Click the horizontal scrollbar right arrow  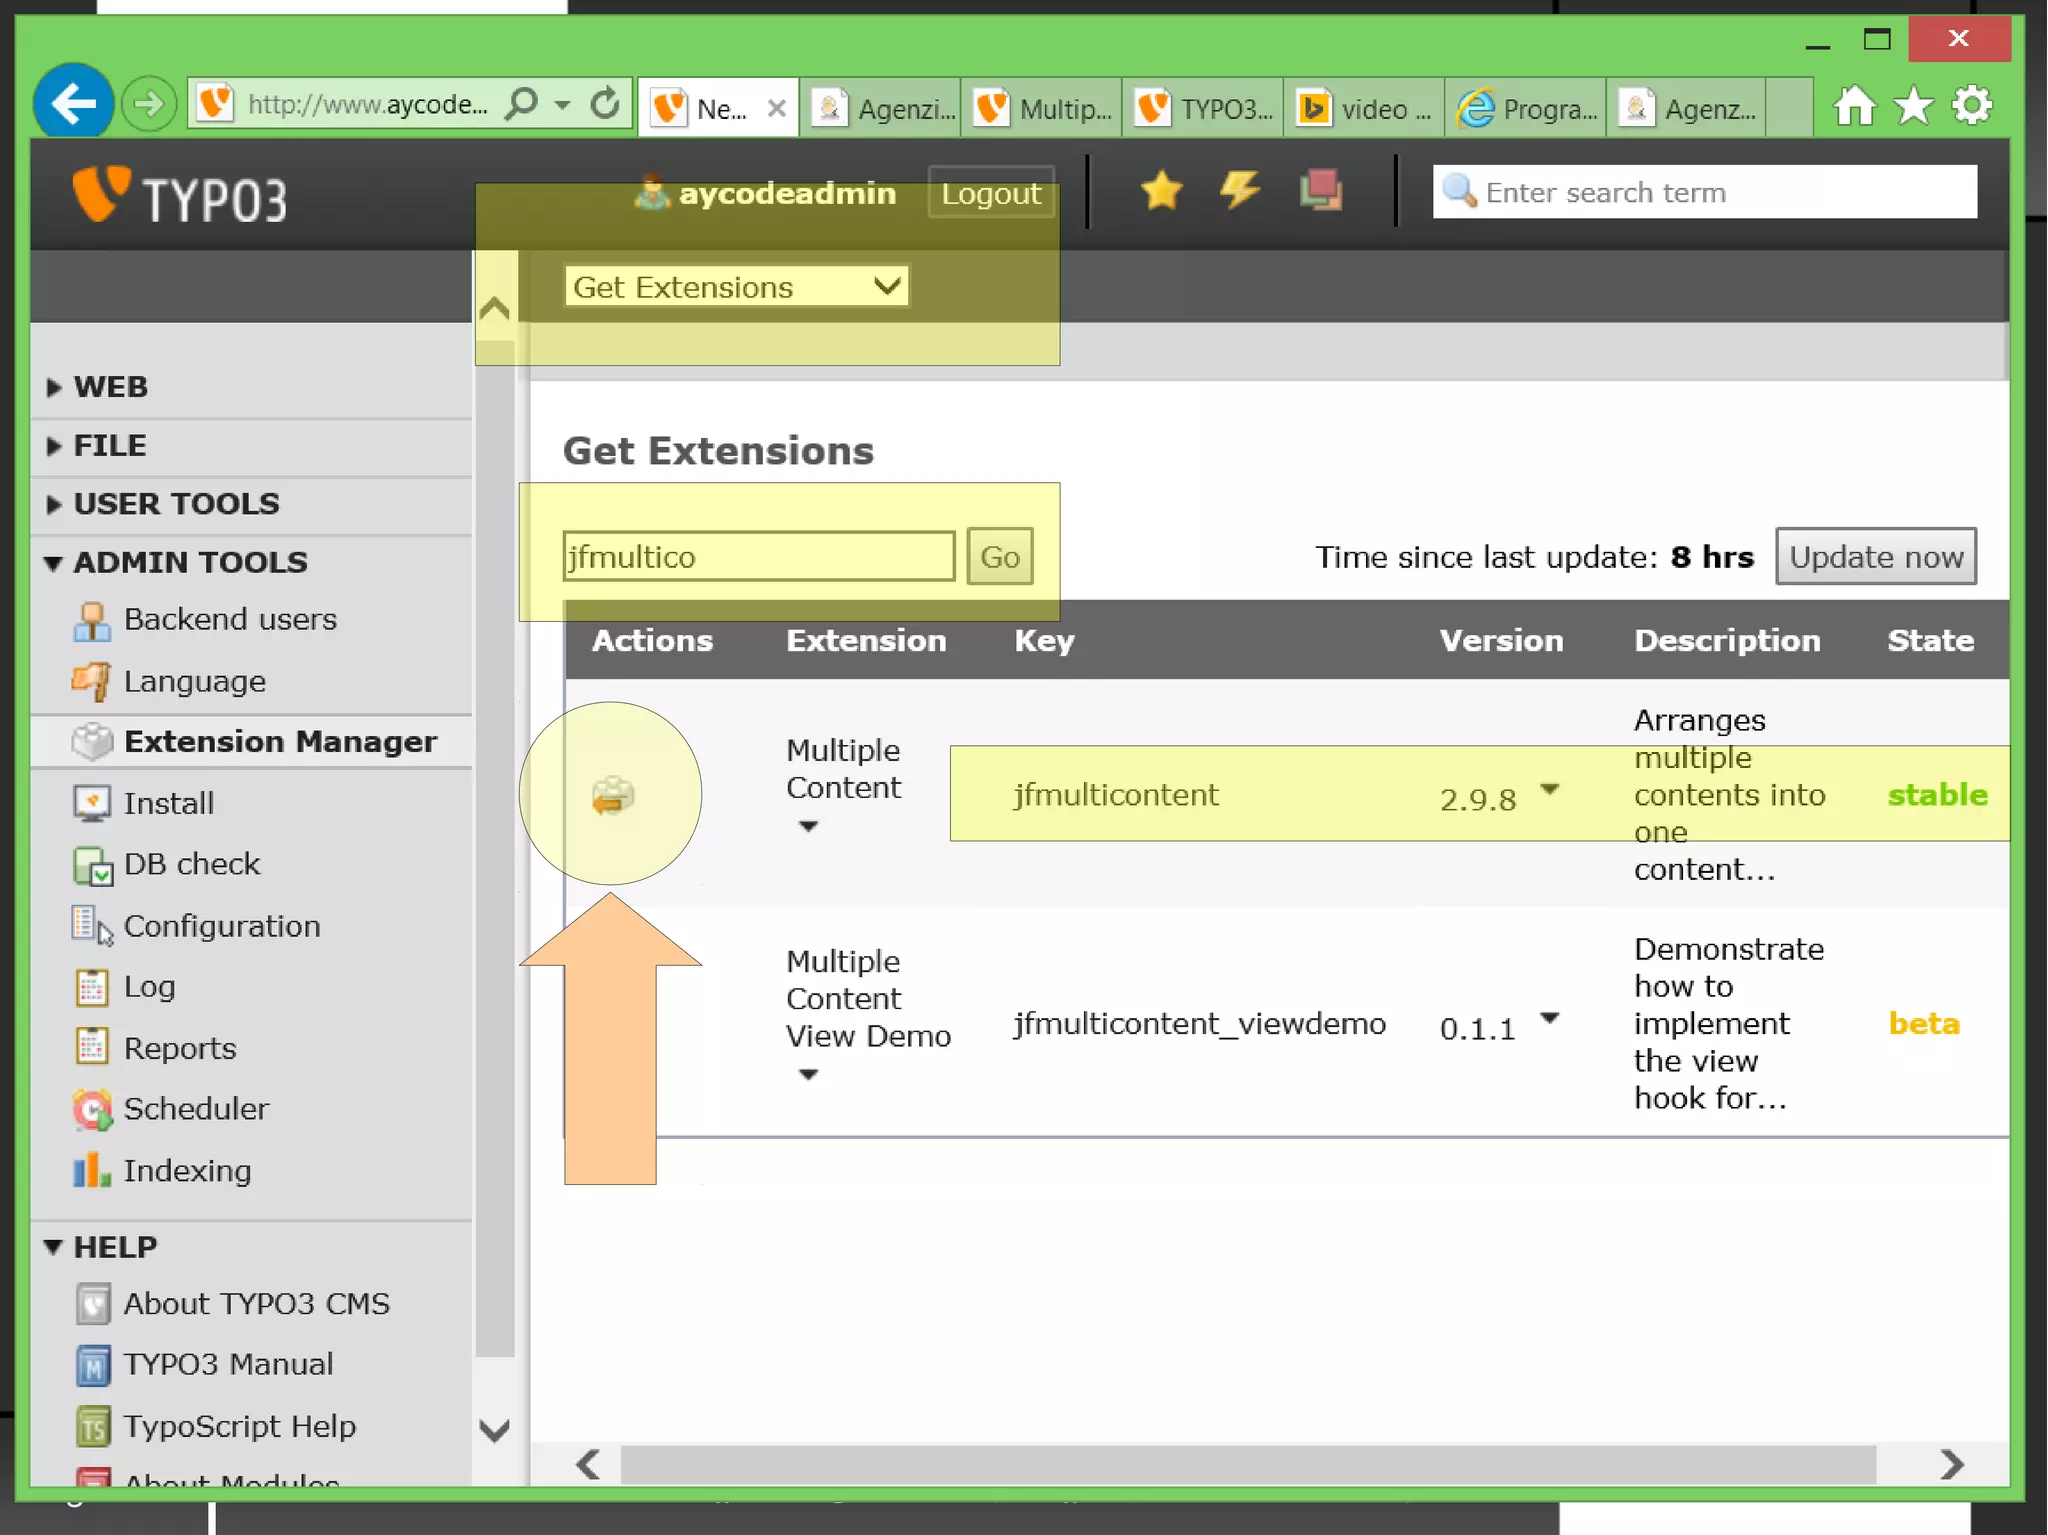(x=1951, y=1465)
